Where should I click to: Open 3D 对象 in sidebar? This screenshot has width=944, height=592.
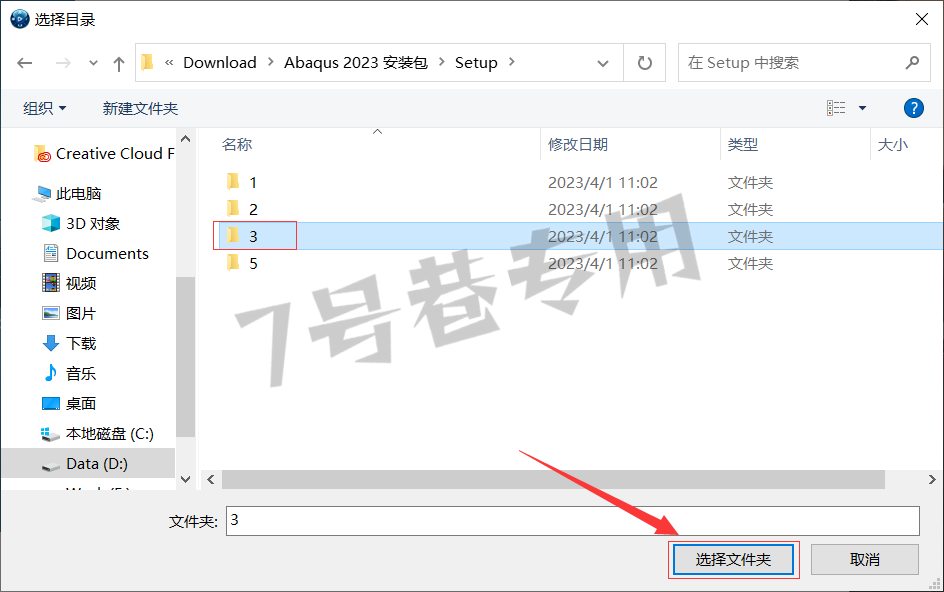pyautogui.click(x=81, y=223)
